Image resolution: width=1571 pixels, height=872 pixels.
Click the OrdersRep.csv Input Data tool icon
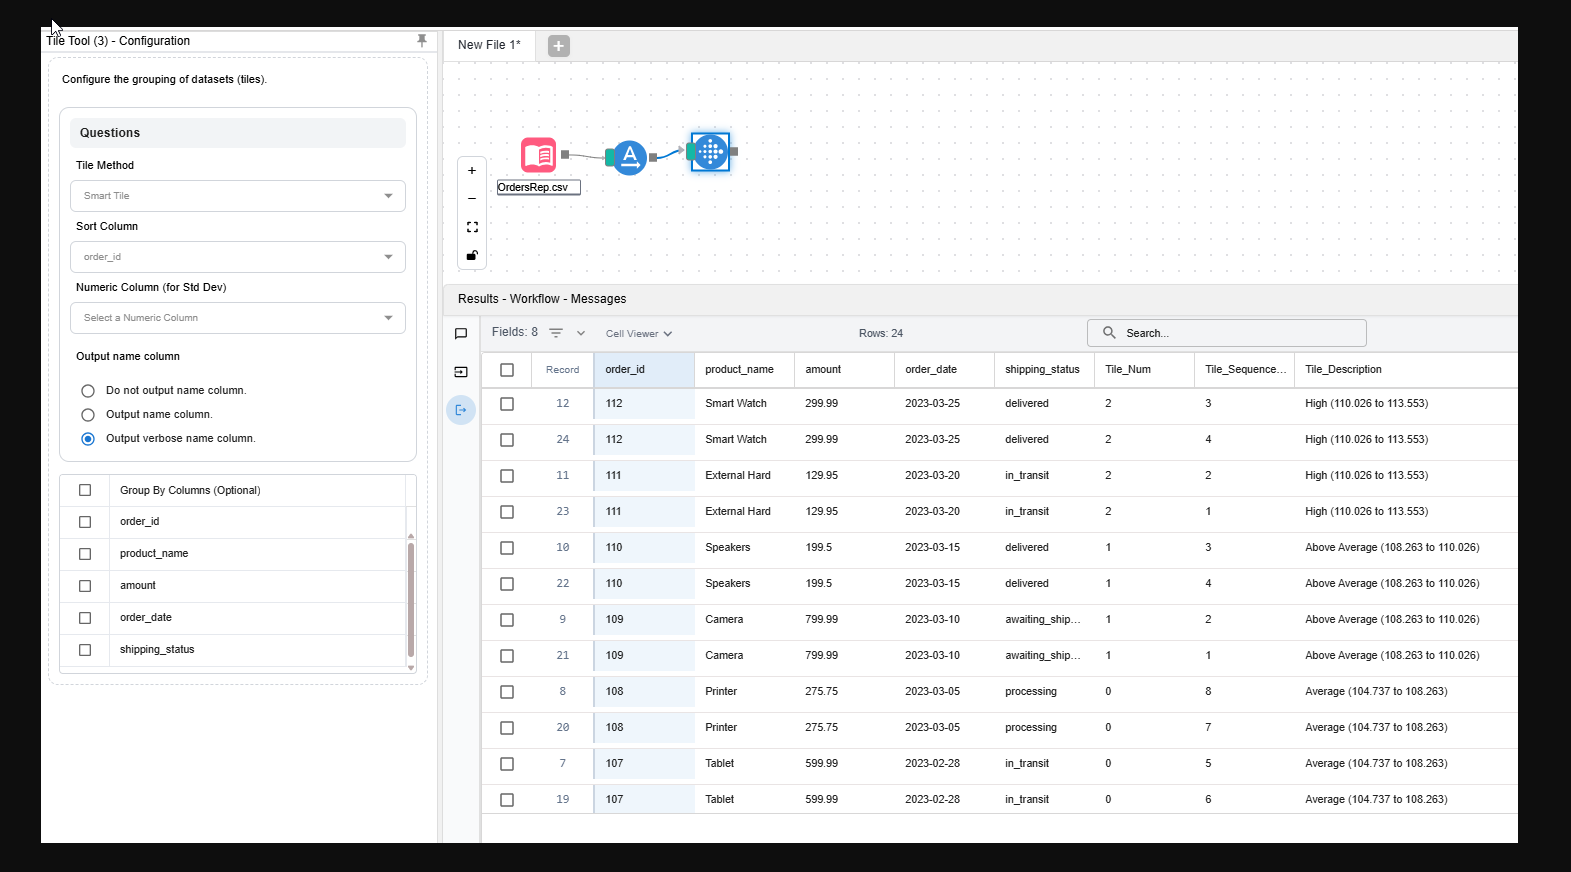click(538, 155)
